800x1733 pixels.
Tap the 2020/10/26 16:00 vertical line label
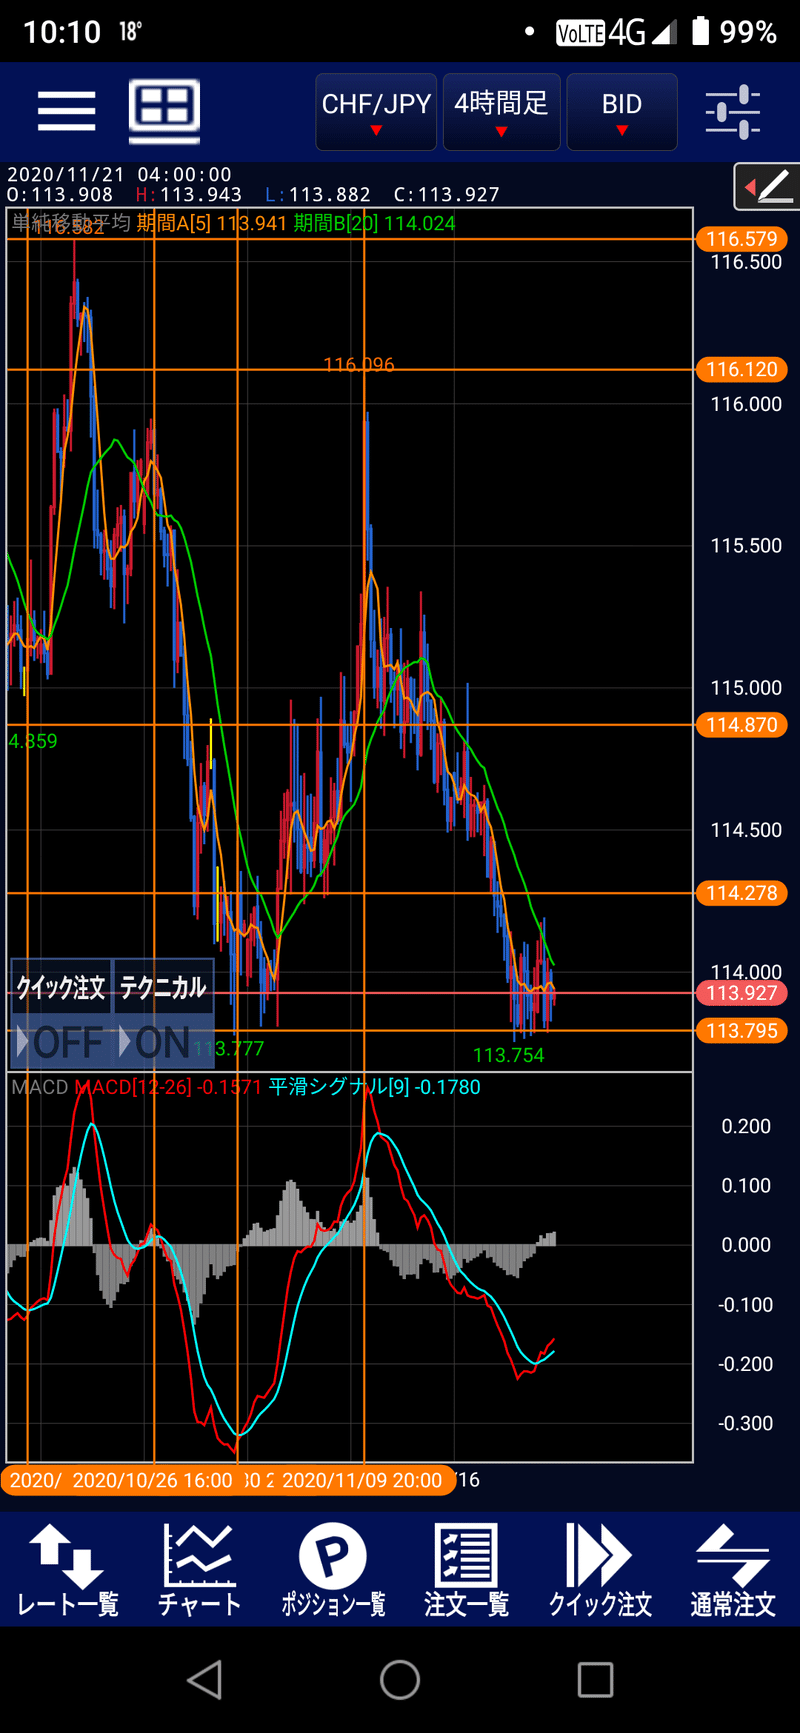coord(153,1480)
